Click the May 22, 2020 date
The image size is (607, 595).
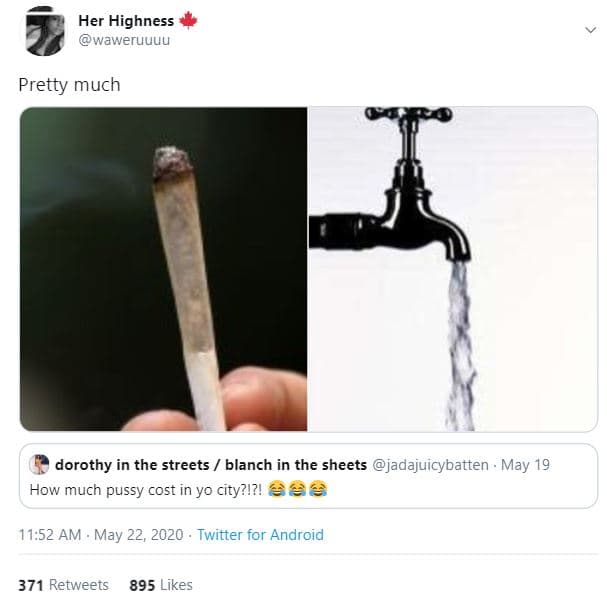coord(139,535)
